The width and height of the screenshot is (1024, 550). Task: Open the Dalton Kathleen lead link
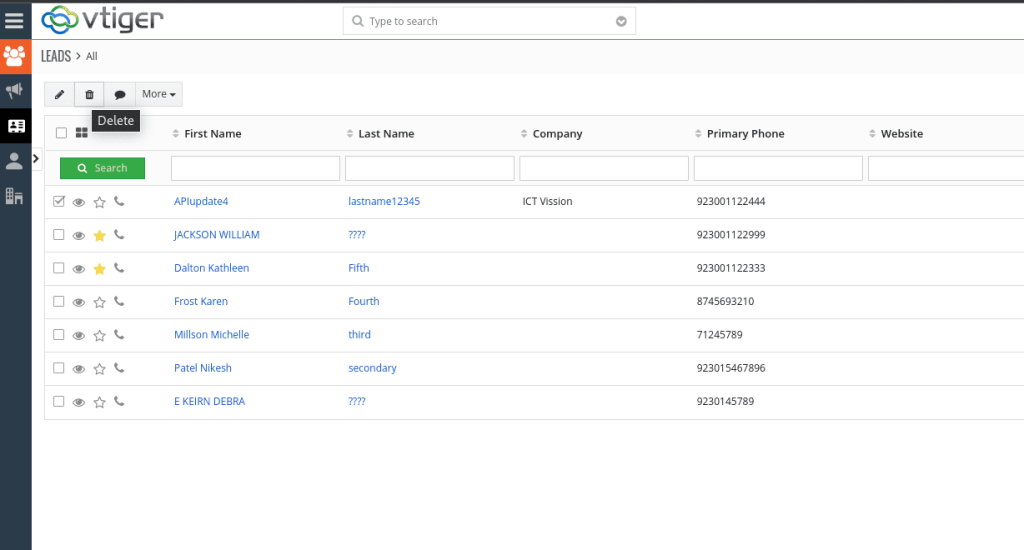pos(211,268)
